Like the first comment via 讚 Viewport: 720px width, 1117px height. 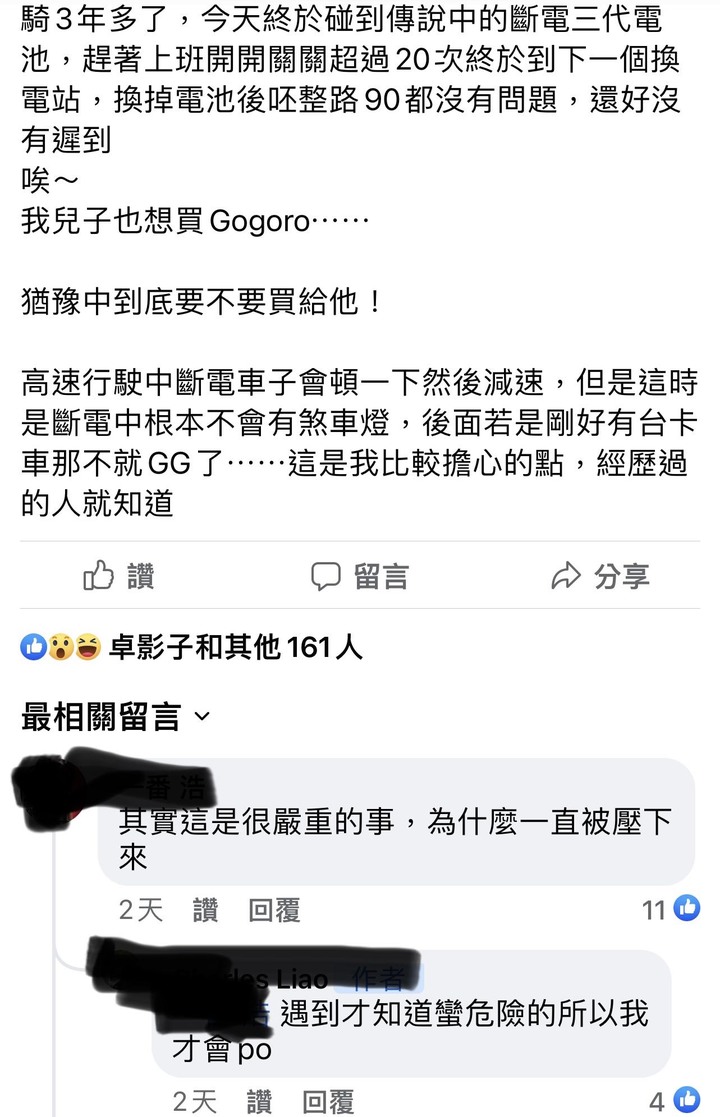pos(205,910)
